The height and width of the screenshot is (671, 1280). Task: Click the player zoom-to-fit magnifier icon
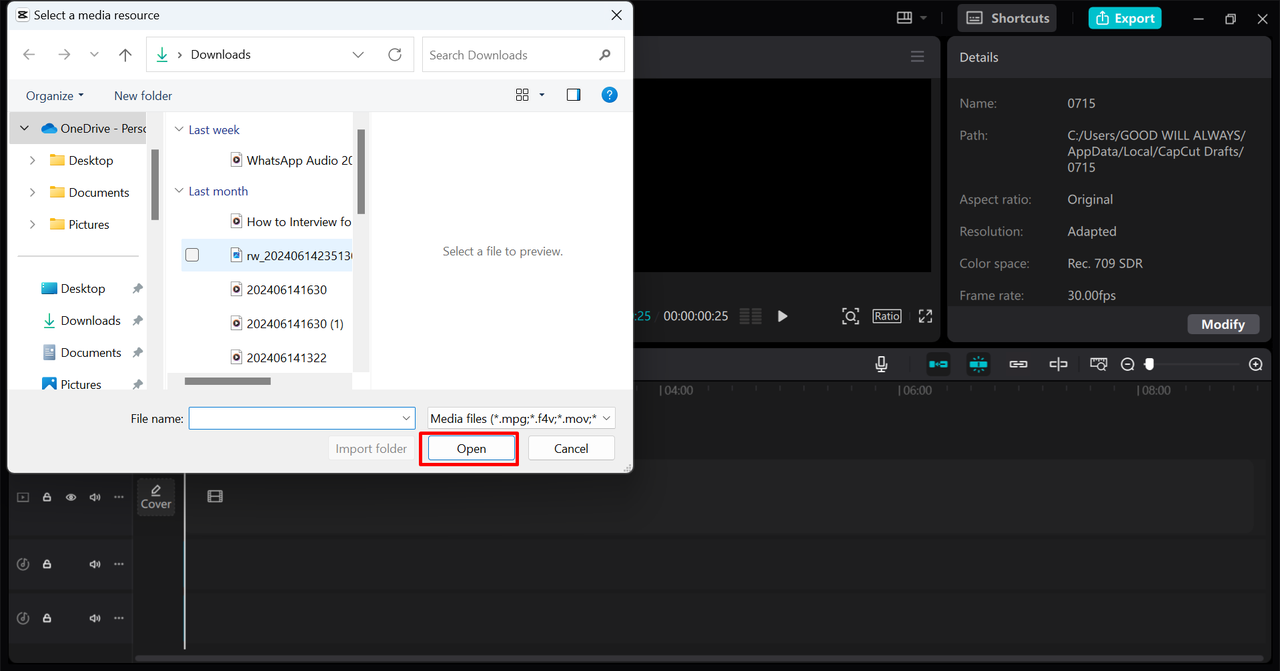coord(850,316)
